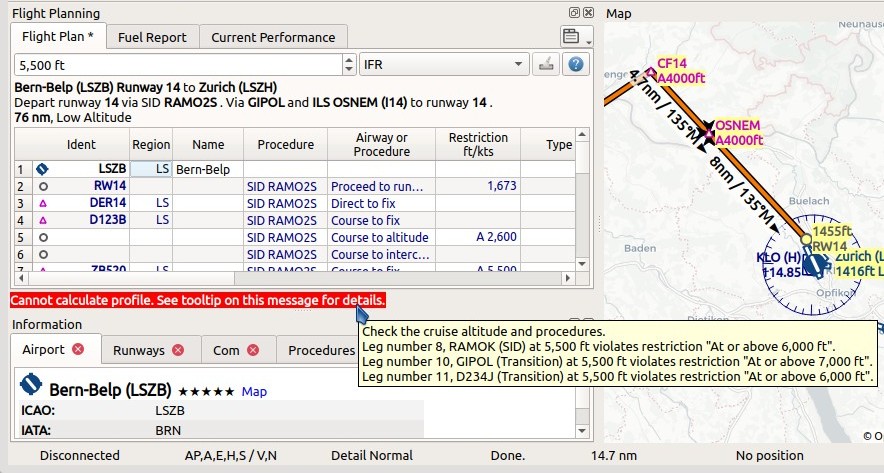Select the D123B ident cell
Viewport: 884px width, 473px height.
tap(81, 220)
